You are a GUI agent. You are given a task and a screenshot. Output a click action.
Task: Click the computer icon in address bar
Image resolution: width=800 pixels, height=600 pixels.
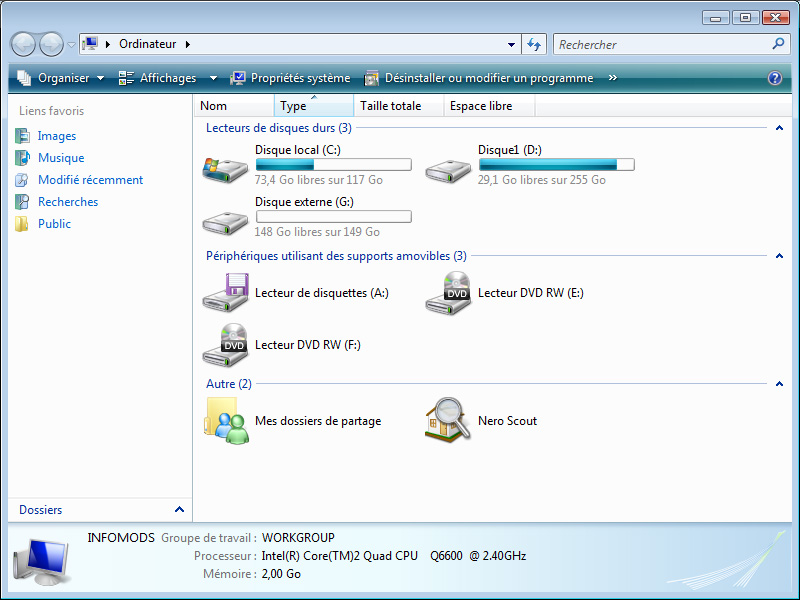tap(90, 44)
